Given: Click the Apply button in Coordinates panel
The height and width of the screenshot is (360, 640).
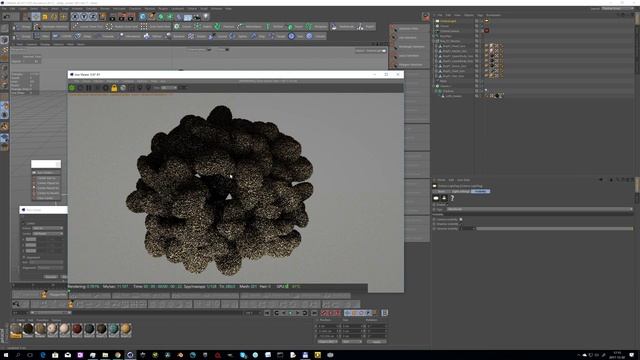Looking at the screenshot, I should 376,342.
